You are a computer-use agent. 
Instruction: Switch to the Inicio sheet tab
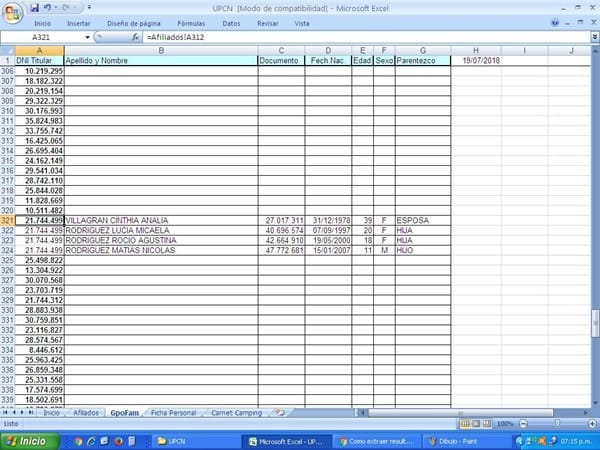(x=51, y=413)
